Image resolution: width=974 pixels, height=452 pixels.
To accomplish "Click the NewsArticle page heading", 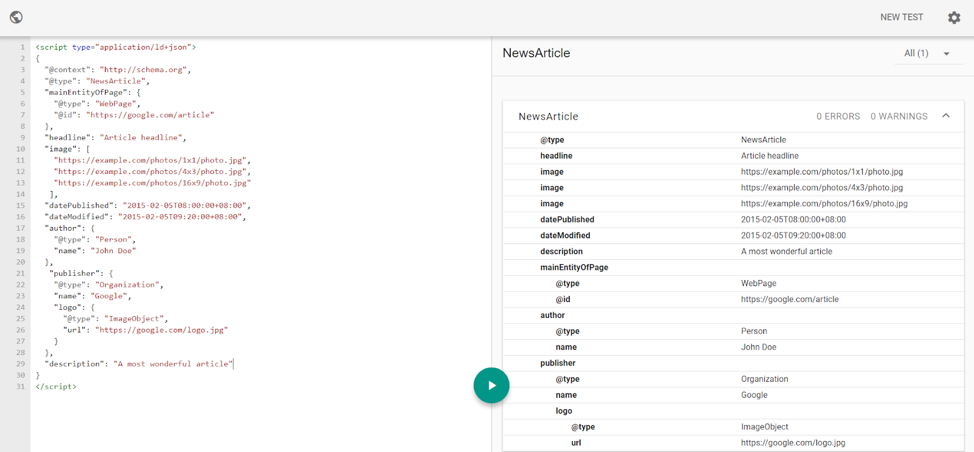I will (x=536, y=53).
